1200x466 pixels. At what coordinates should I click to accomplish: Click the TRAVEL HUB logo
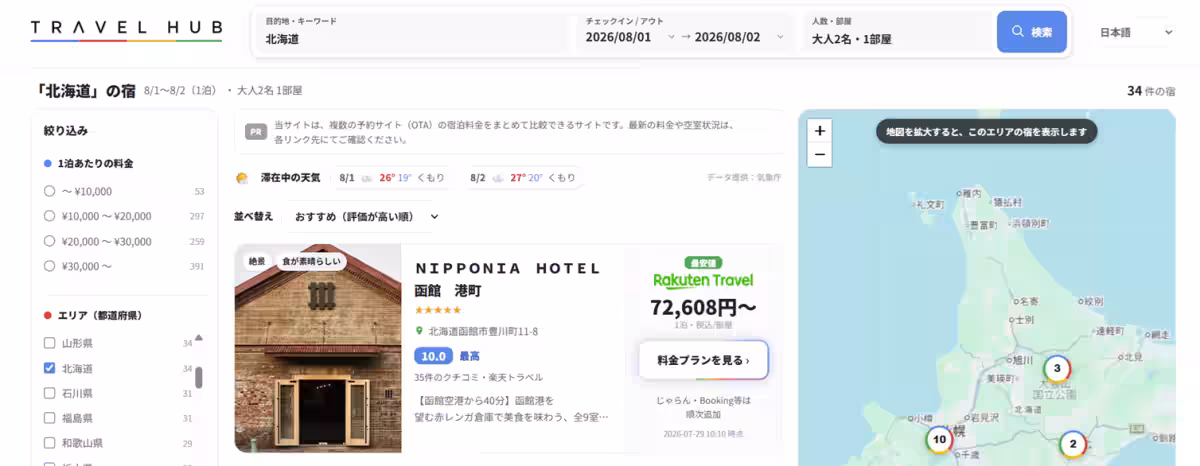coord(126,31)
